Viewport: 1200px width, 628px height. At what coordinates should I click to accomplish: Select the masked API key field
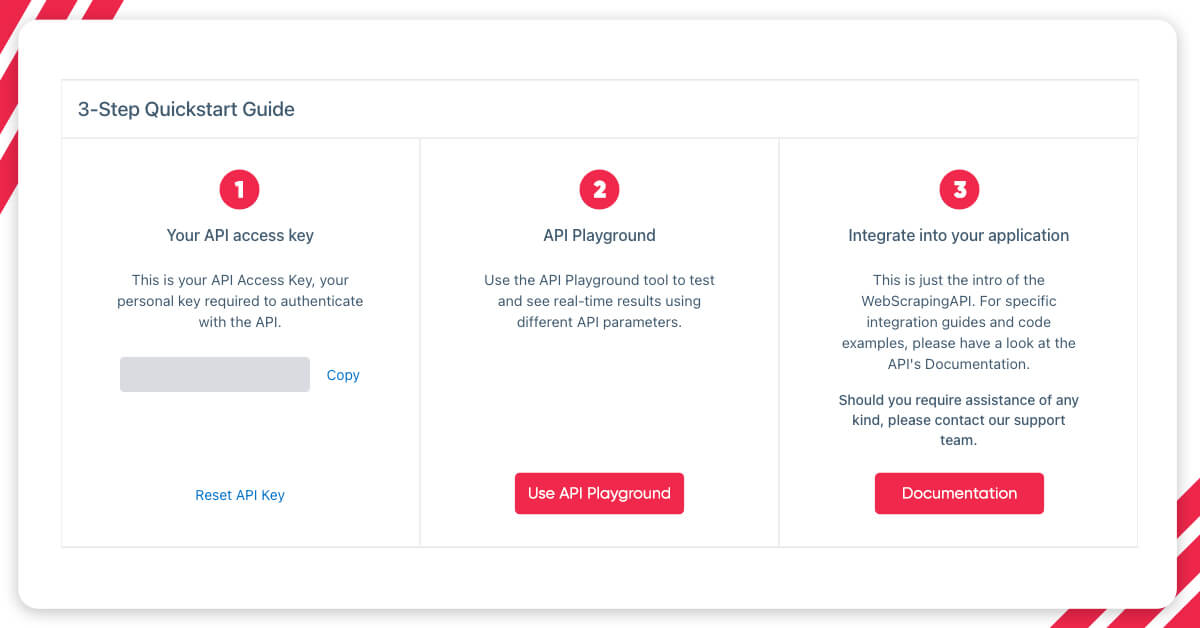(215, 374)
